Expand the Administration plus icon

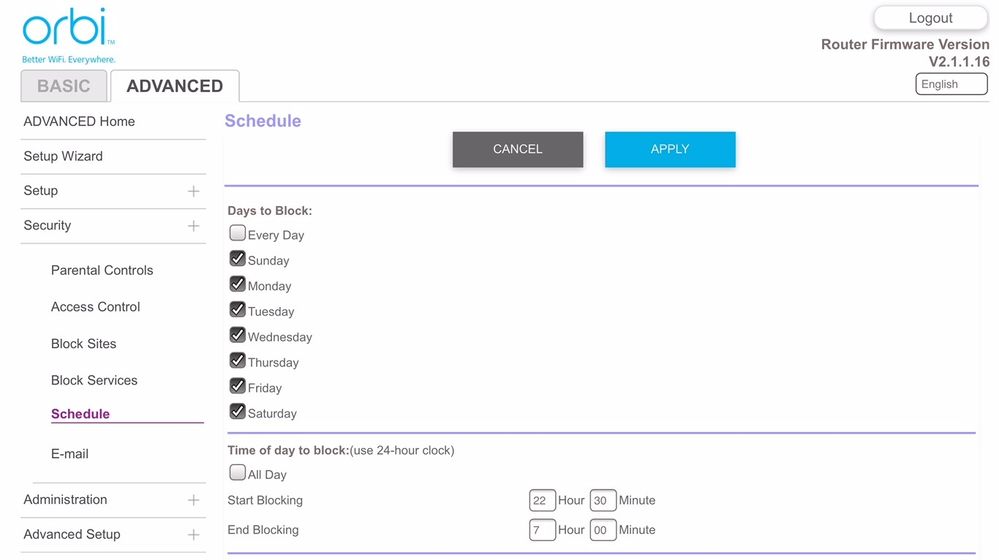pyautogui.click(x=193, y=500)
